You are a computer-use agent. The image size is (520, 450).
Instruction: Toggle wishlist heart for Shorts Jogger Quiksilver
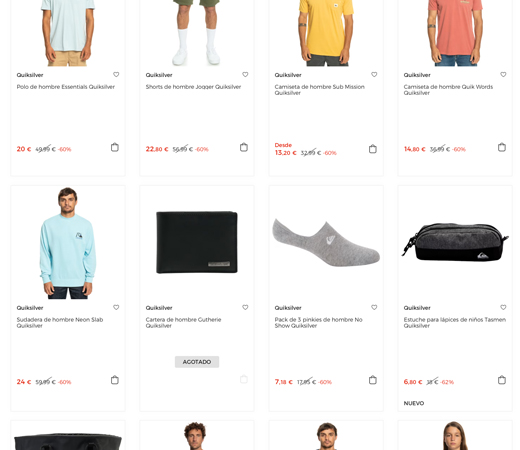(245, 75)
